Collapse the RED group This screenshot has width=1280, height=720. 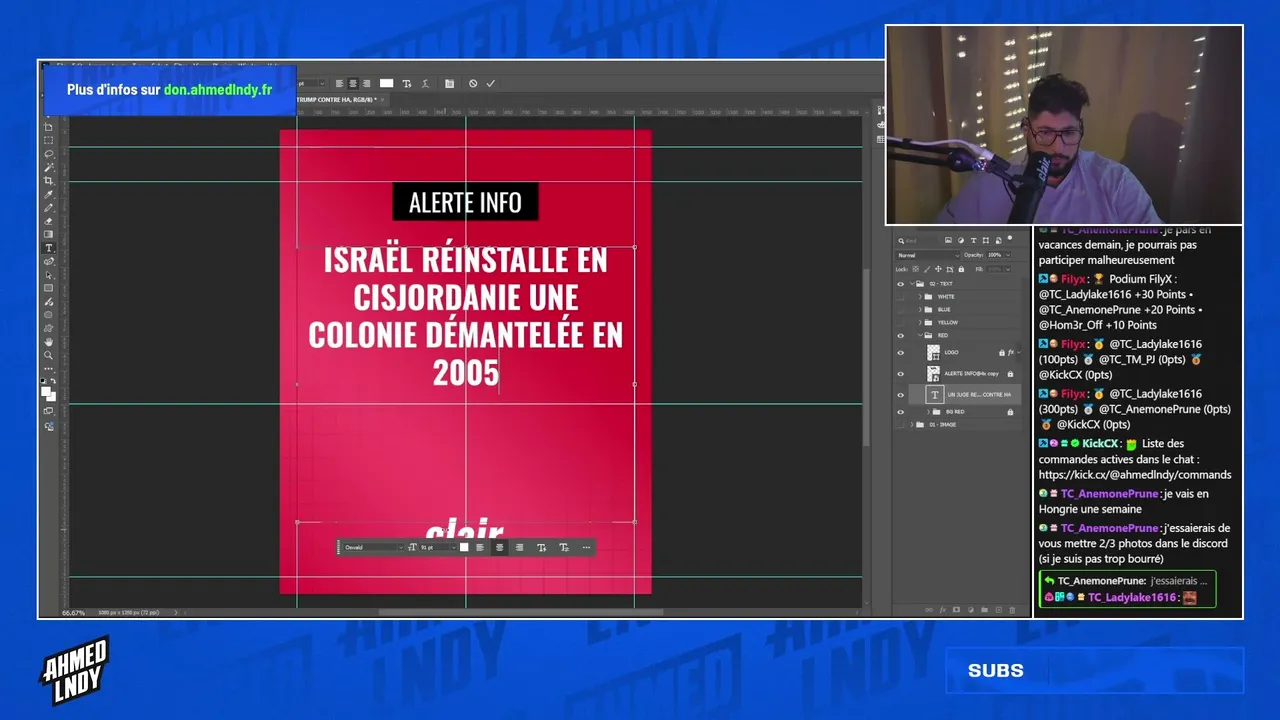coord(920,336)
